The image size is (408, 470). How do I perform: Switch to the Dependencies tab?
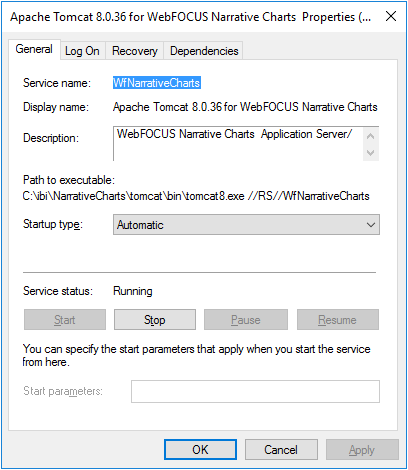(204, 51)
